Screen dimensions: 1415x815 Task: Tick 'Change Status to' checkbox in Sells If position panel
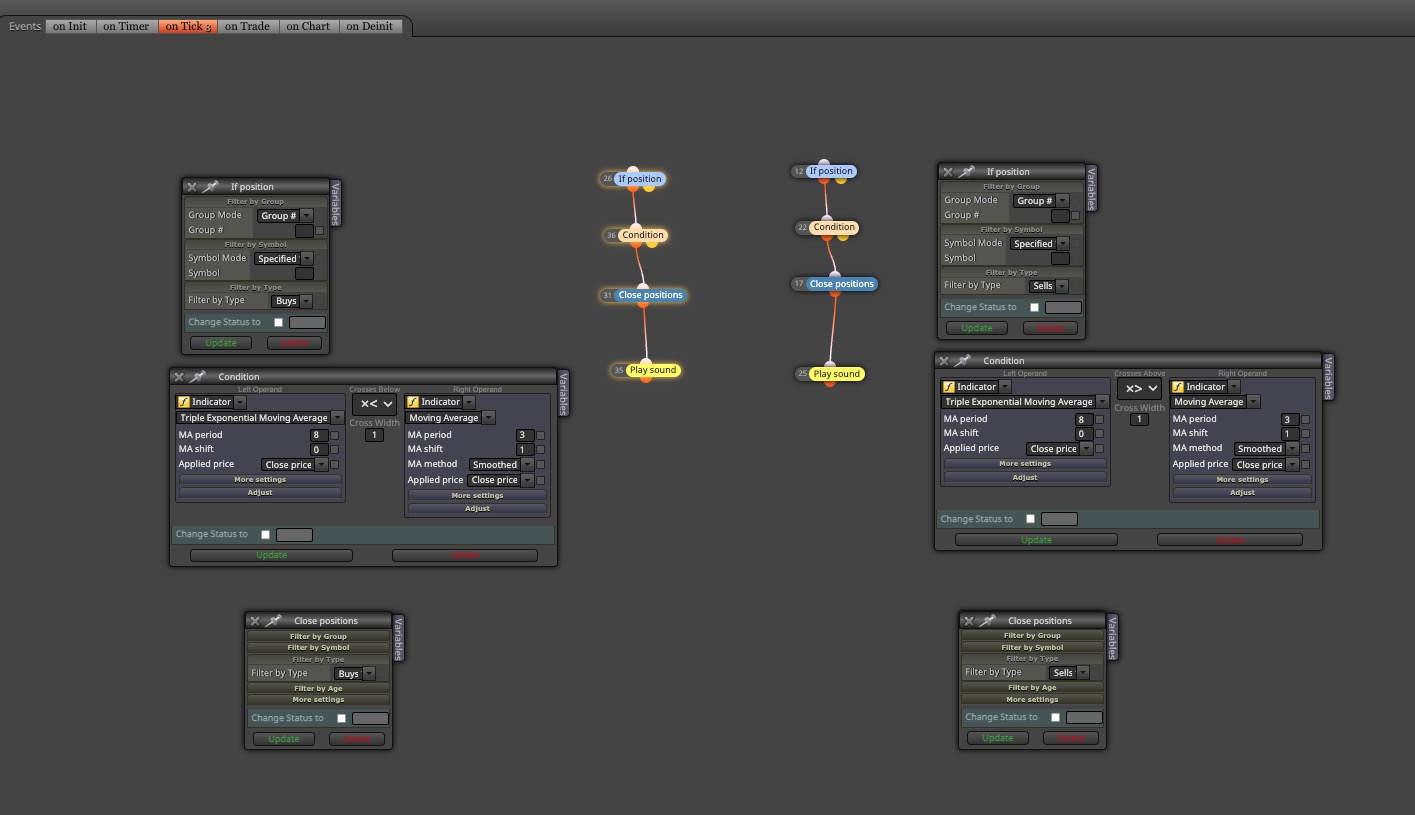pyautogui.click(x=1034, y=308)
